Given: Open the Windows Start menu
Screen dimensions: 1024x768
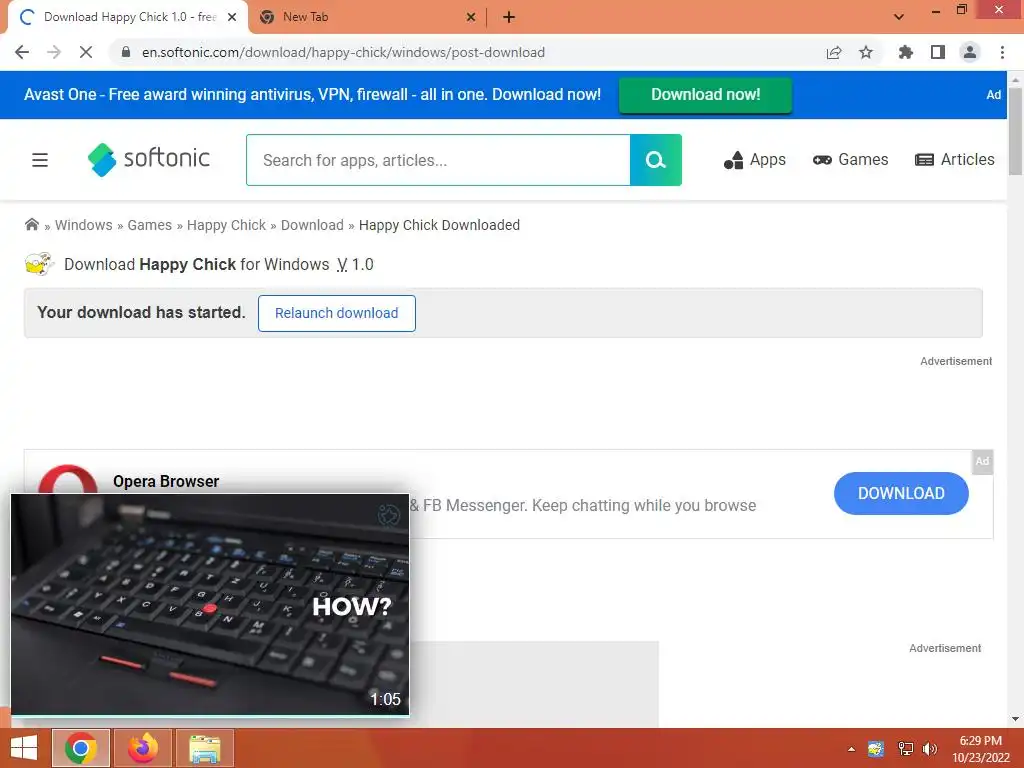Looking at the screenshot, I should click(x=24, y=748).
